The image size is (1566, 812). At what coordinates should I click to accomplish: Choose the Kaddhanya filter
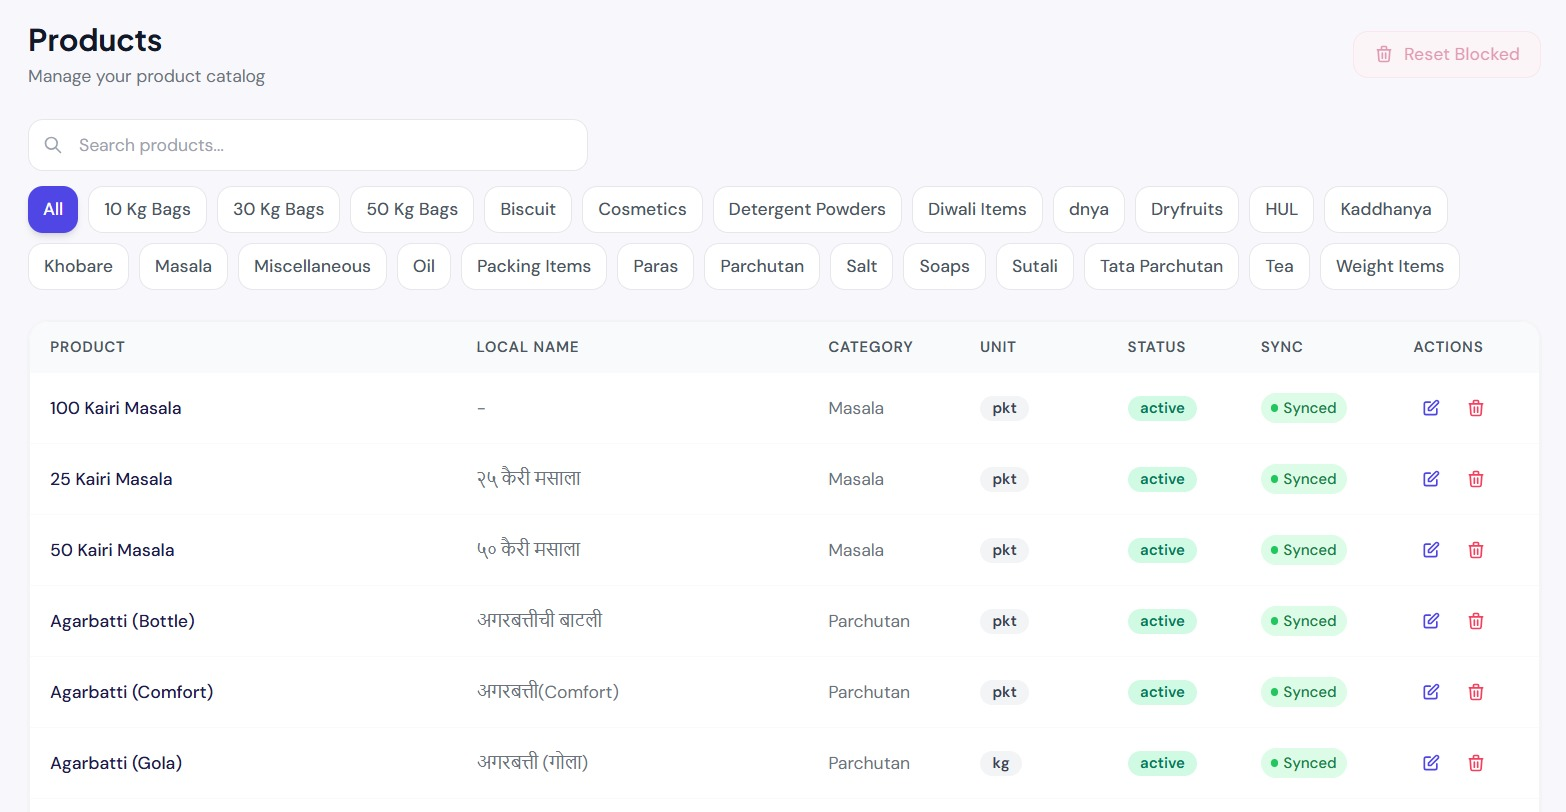[1385, 209]
